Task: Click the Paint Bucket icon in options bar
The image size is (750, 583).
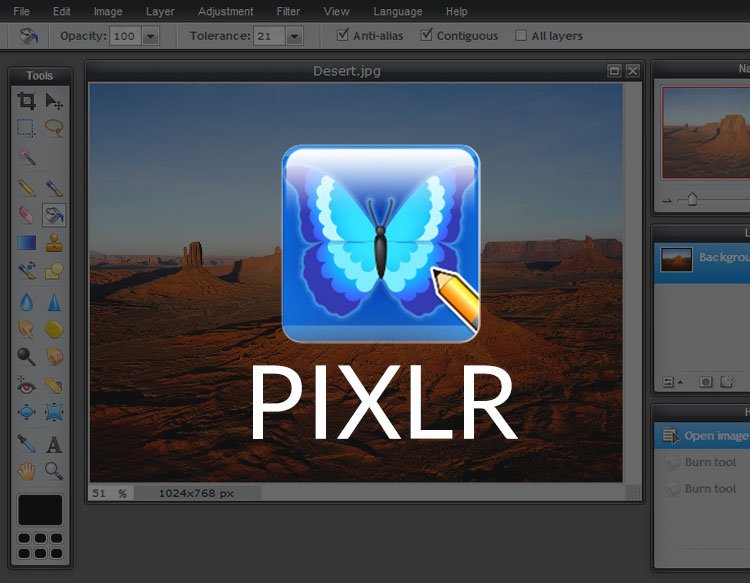Action: (x=29, y=35)
